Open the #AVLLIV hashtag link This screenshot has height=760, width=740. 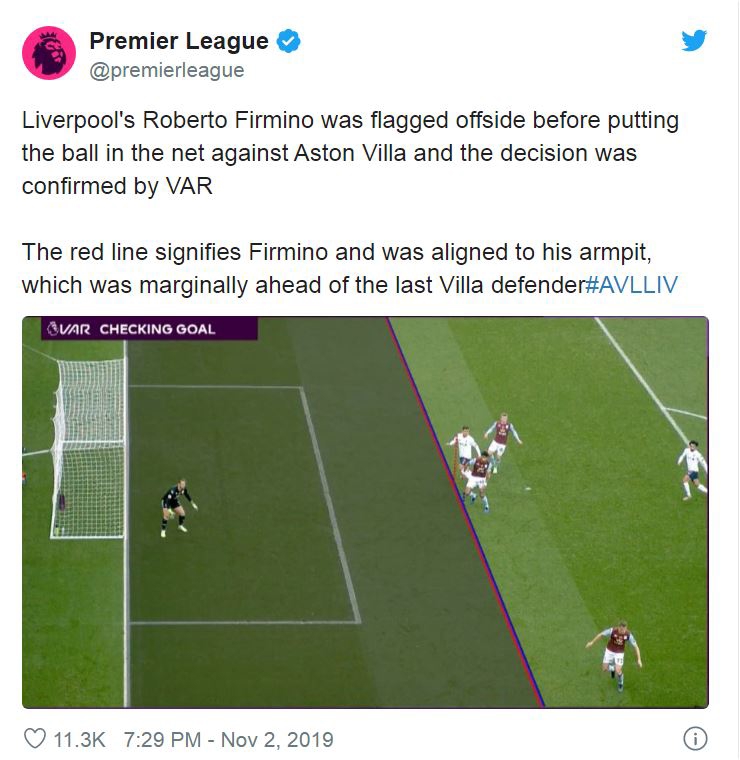click(x=631, y=285)
